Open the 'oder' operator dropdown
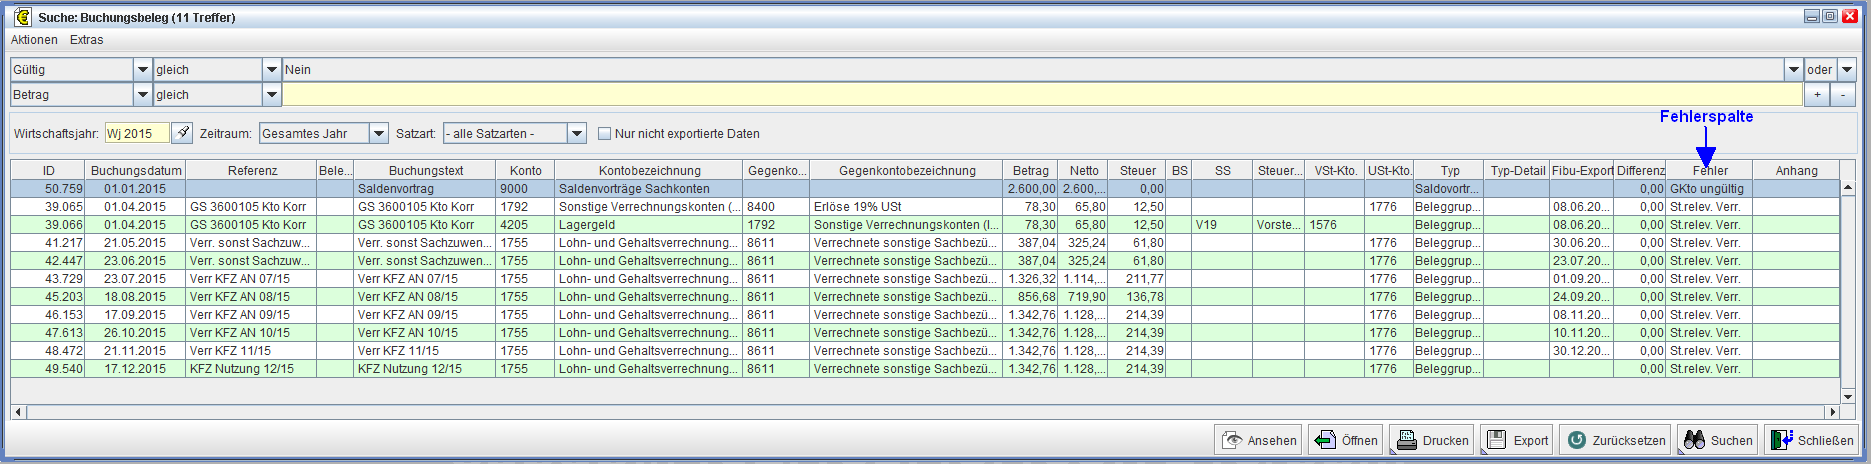 [x=1846, y=70]
